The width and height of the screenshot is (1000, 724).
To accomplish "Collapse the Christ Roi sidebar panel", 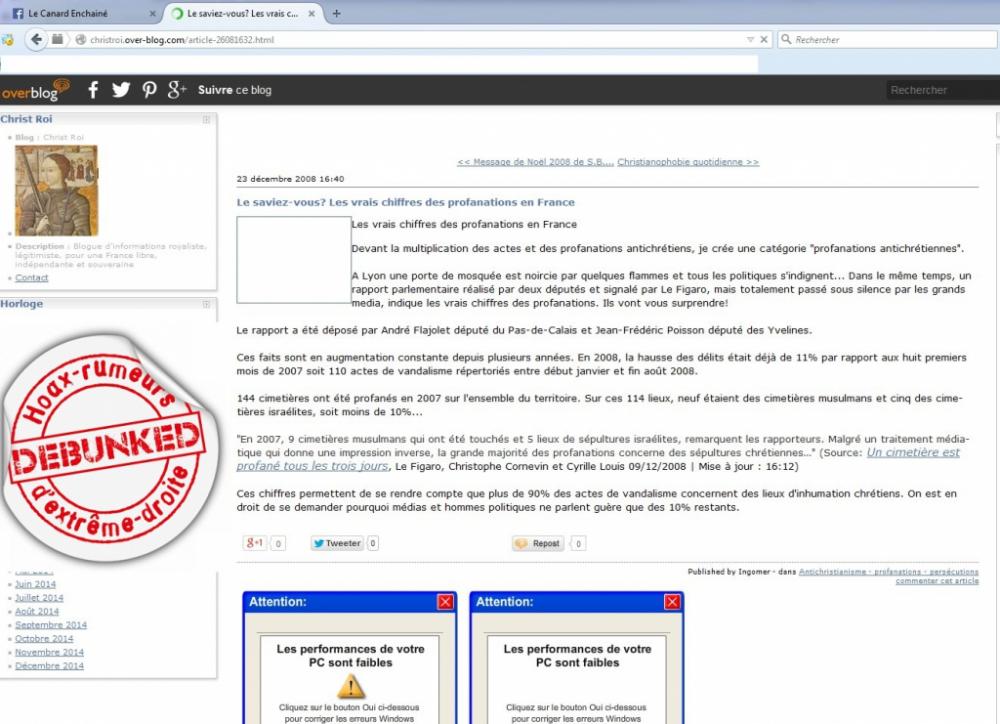I will click(206, 119).
